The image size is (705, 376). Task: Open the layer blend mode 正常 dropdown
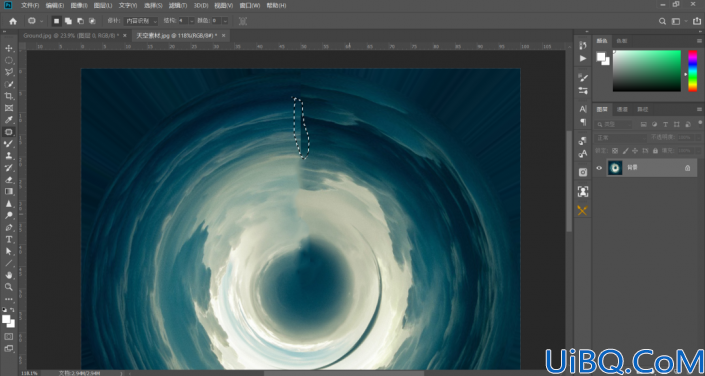coord(621,138)
